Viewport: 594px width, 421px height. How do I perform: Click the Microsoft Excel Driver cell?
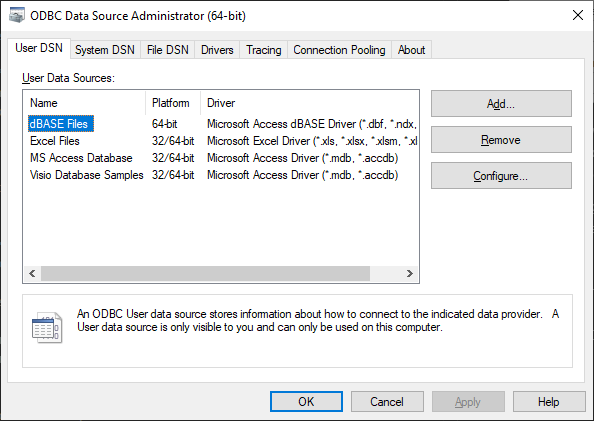coord(312,141)
